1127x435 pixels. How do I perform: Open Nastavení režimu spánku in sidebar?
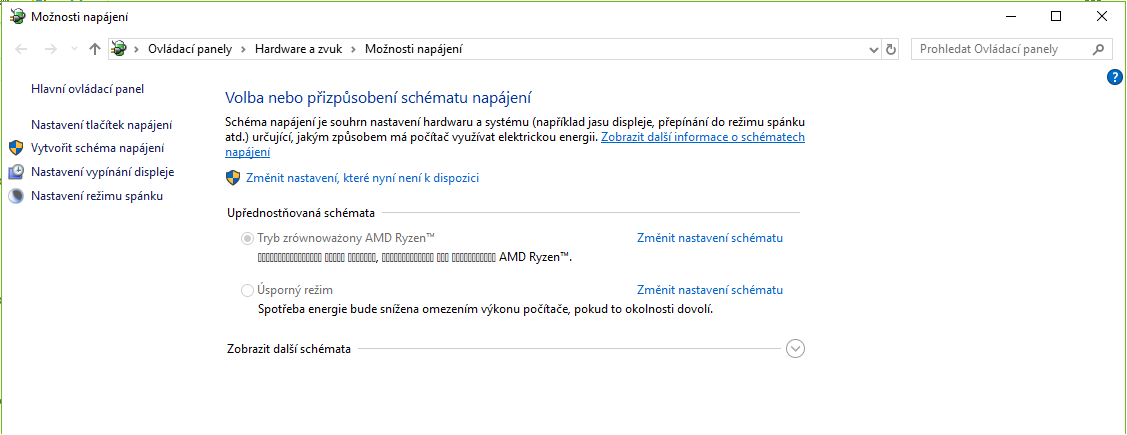pyautogui.click(x=97, y=196)
